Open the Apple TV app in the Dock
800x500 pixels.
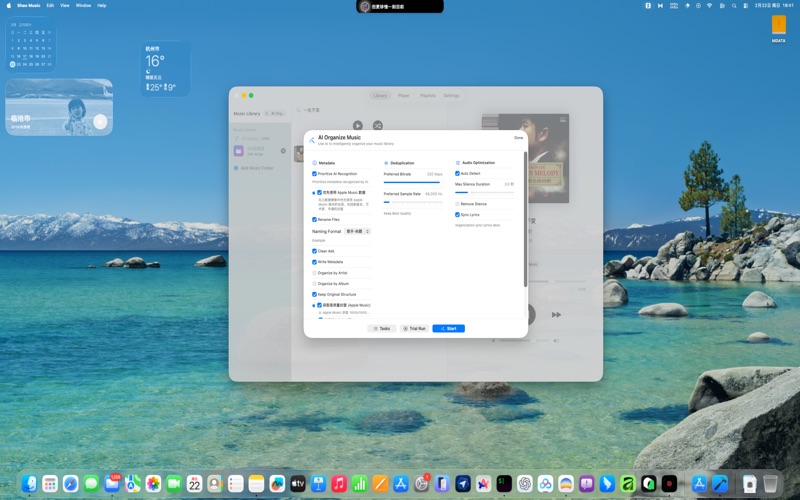[x=297, y=484]
